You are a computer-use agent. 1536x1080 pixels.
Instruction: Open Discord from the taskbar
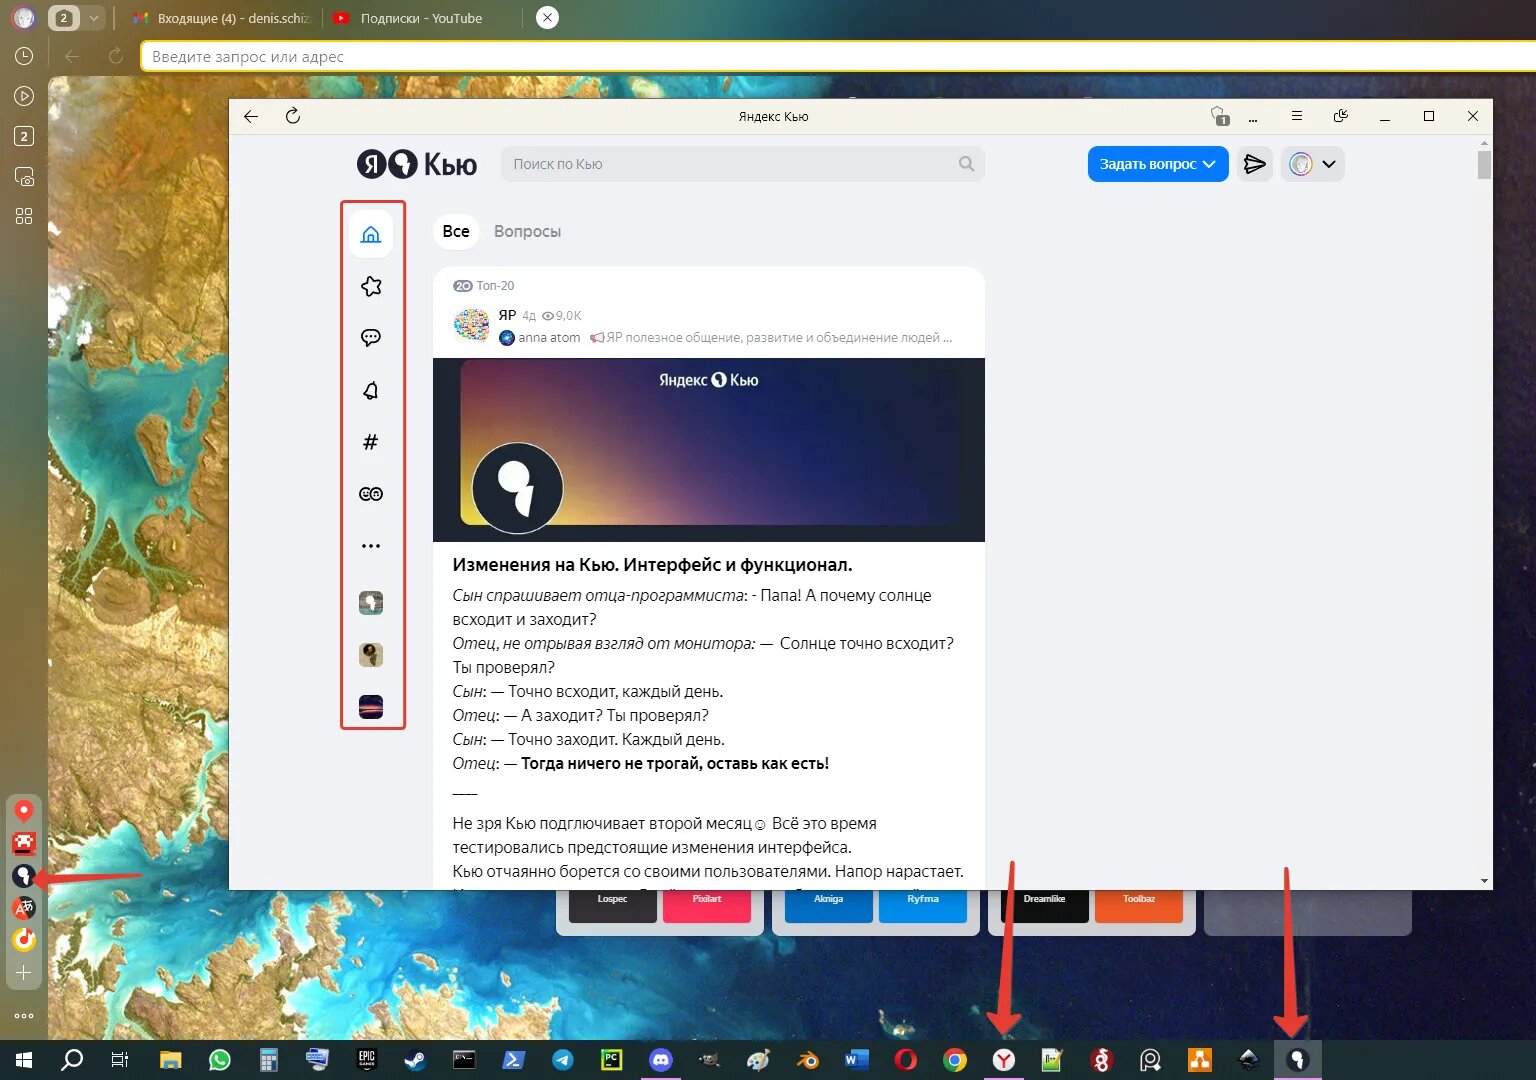coord(661,1060)
